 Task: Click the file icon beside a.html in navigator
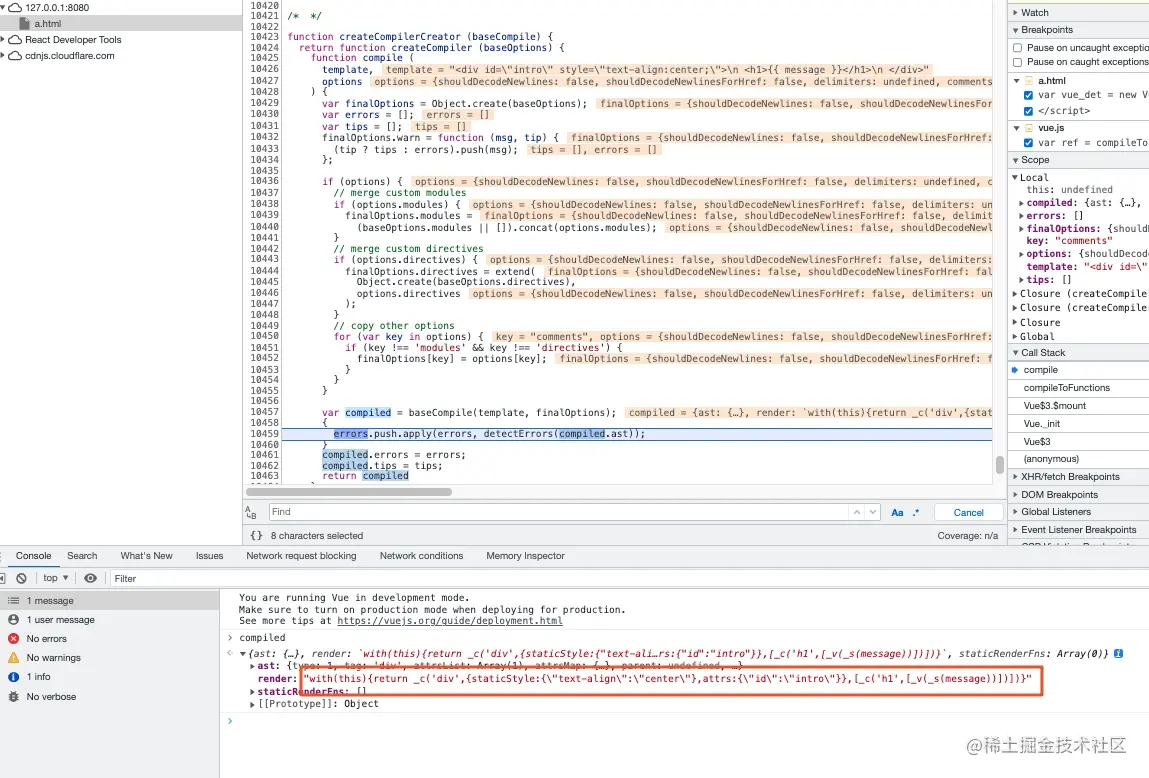pyautogui.click(x=24, y=23)
